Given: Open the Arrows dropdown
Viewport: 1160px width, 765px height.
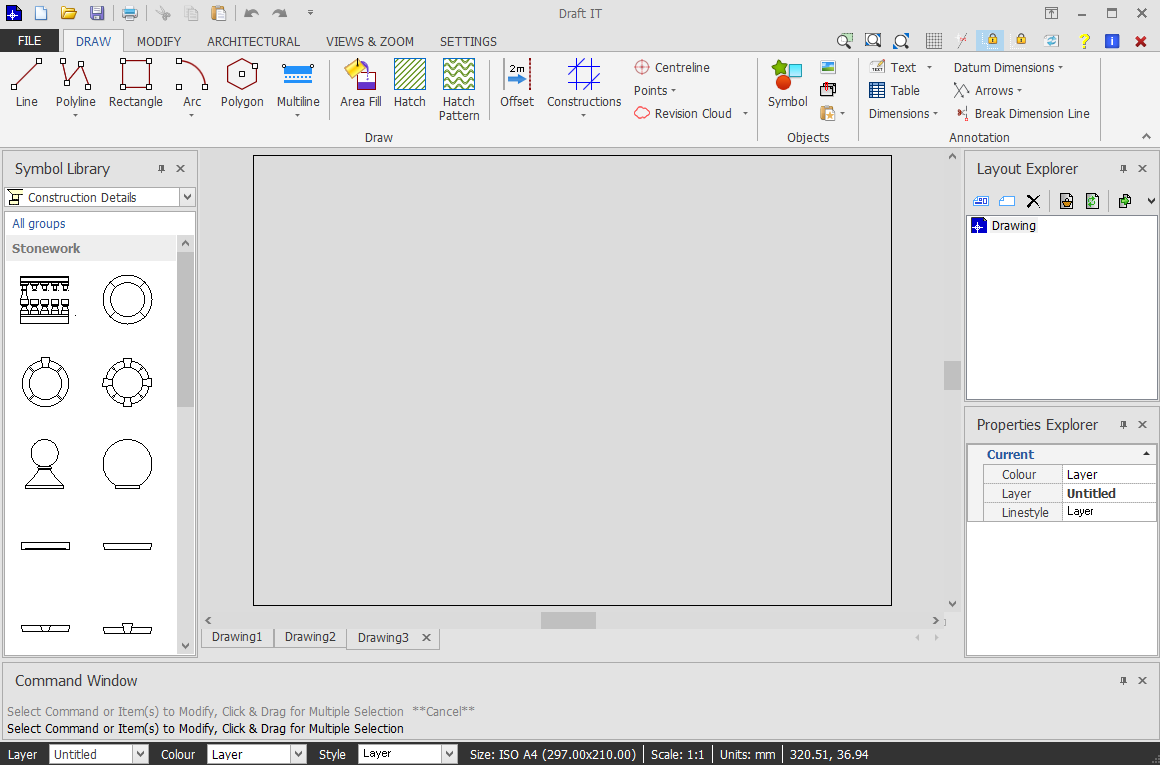Looking at the screenshot, I should (x=988, y=90).
